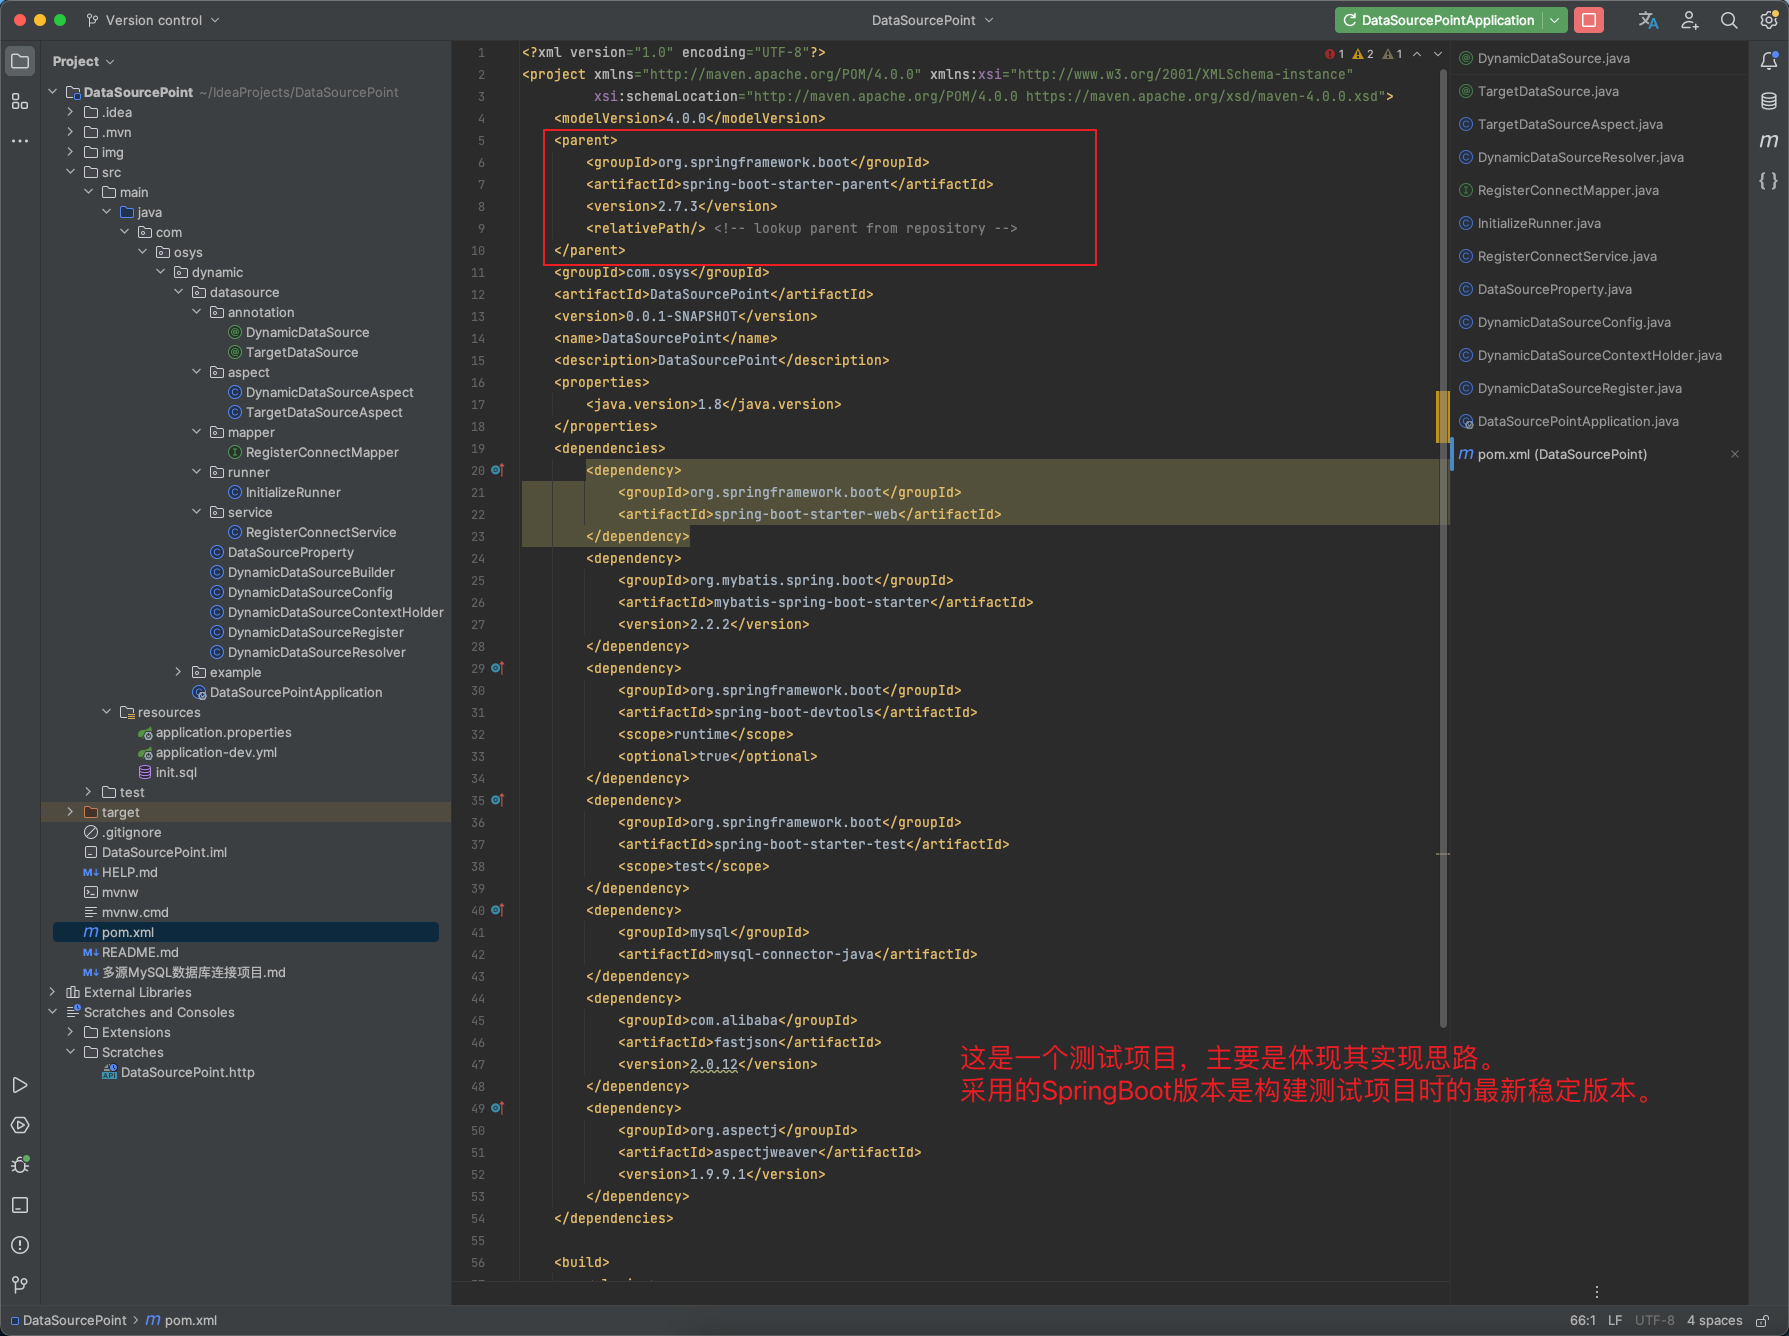1789x1336 pixels.
Task: Select init.sql file in tree
Action: (176, 772)
